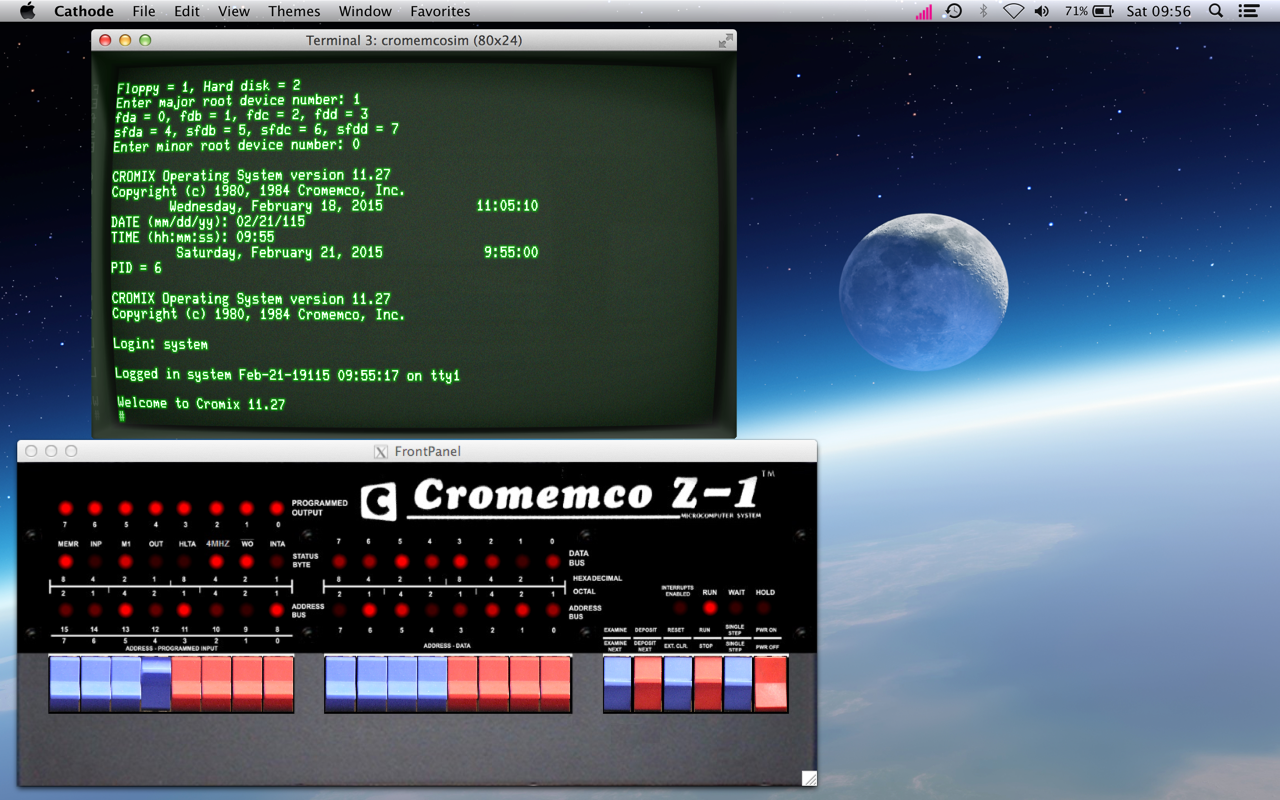Toggle Address-Data switch 6
This screenshot has width=1280, height=800.
(372, 684)
